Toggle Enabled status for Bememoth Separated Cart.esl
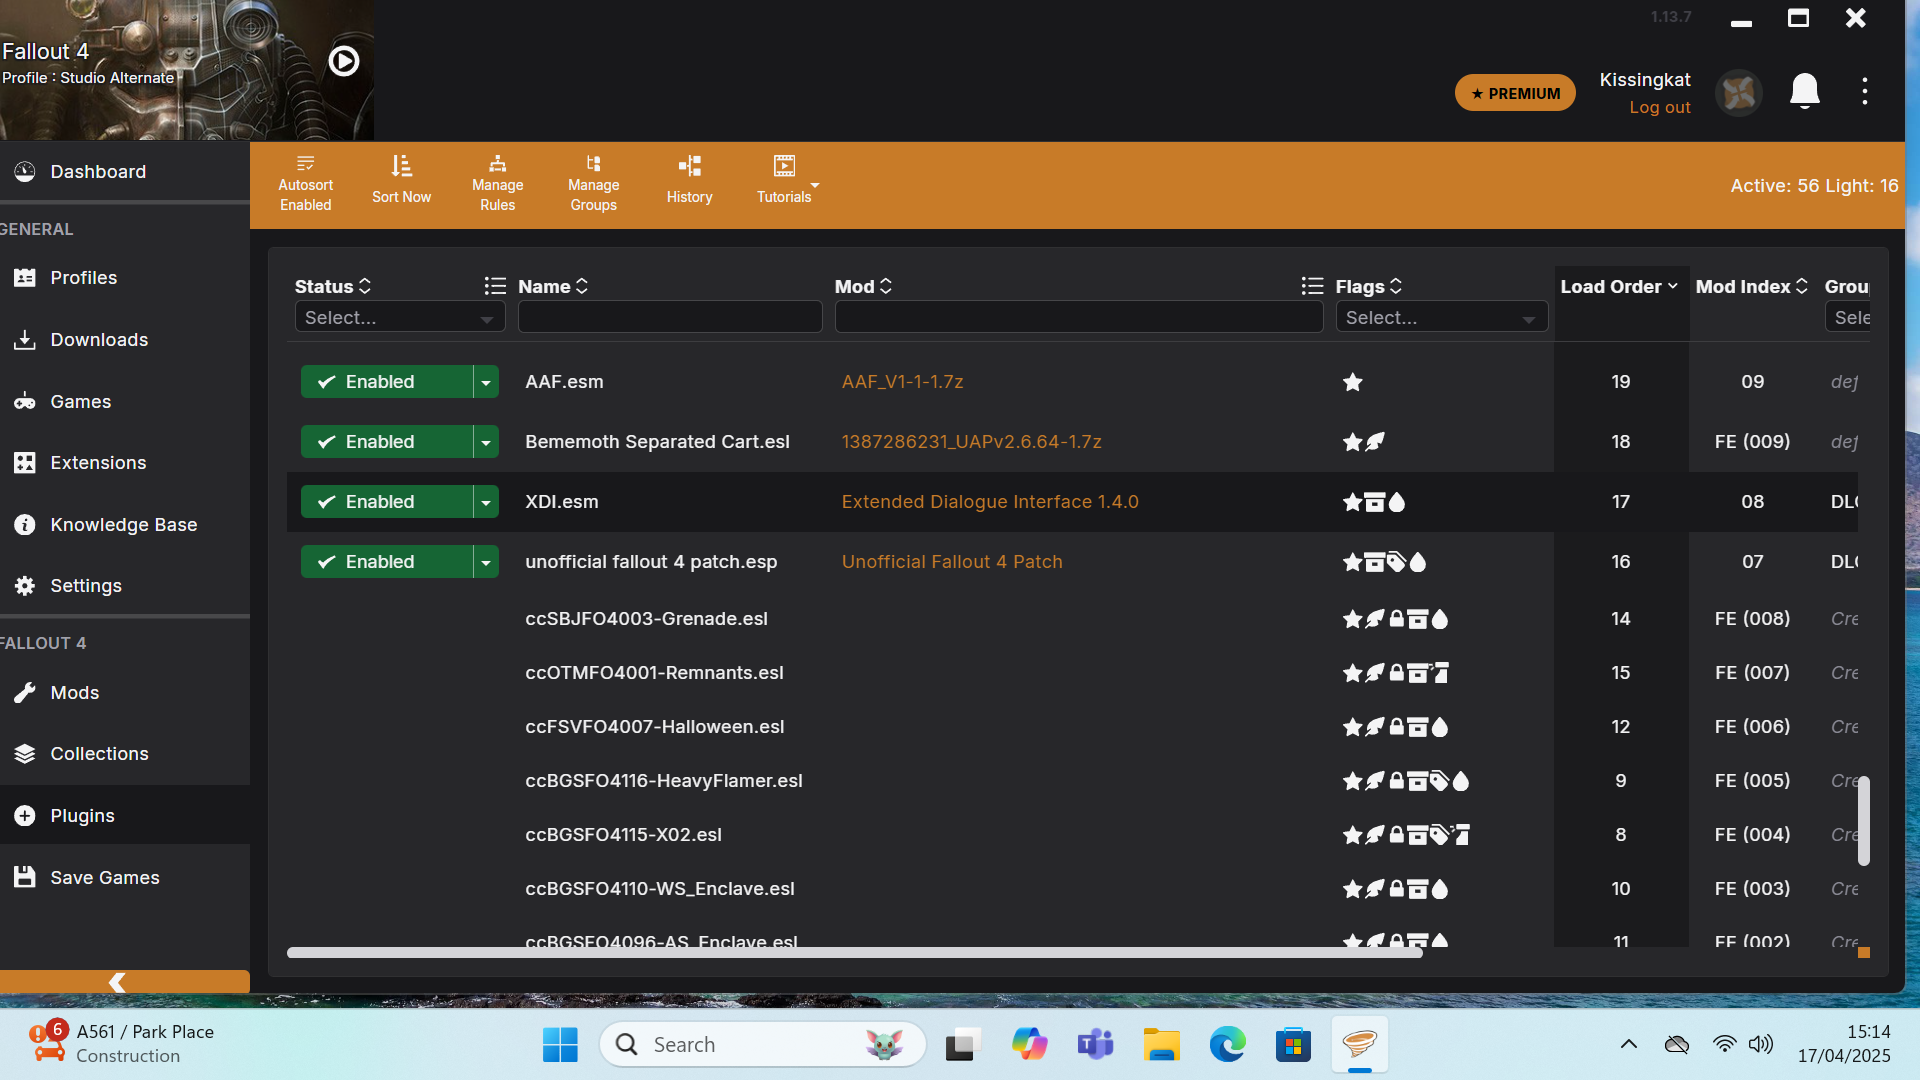This screenshot has height=1080, width=1920. pyautogui.click(x=386, y=442)
